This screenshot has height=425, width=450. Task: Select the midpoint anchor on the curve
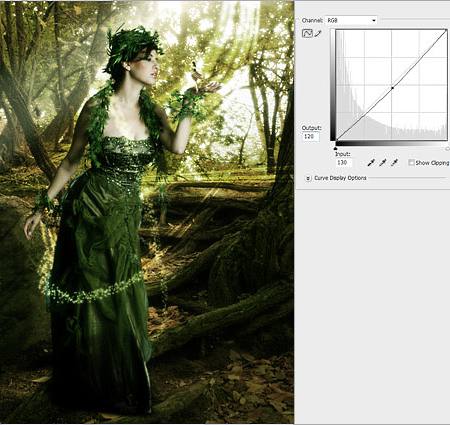coord(393,88)
